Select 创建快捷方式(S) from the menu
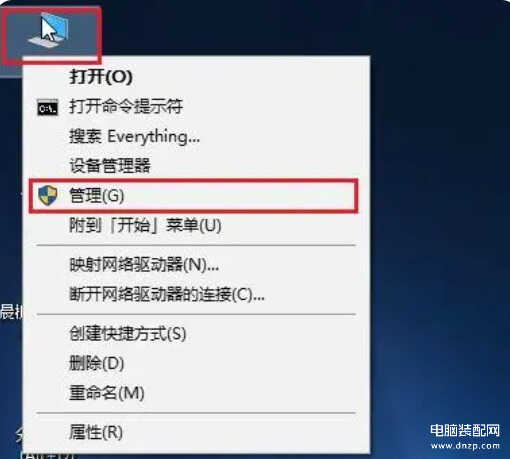 [x=196, y=334]
